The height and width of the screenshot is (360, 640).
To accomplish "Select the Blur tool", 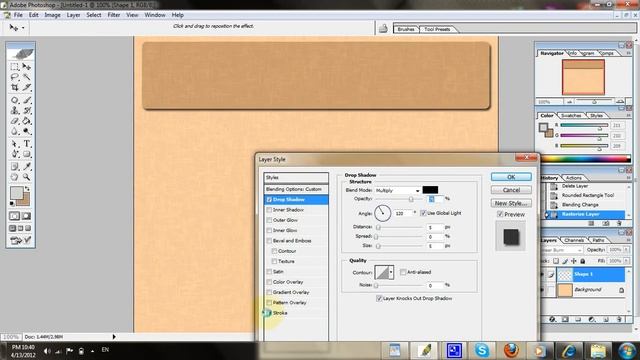I will tap(15, 131).
